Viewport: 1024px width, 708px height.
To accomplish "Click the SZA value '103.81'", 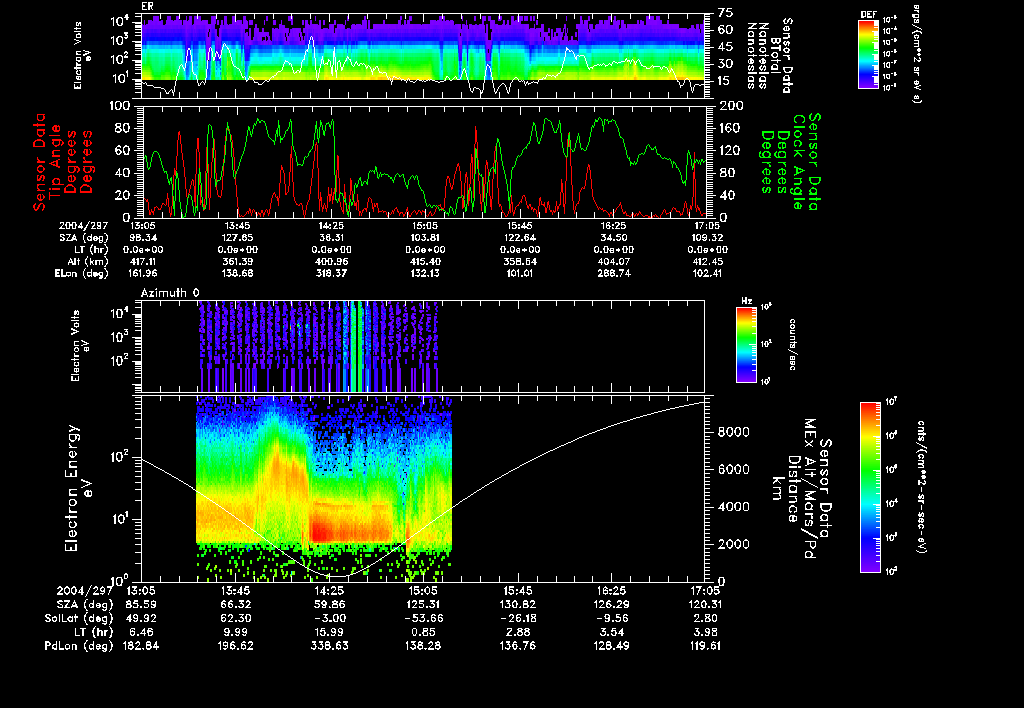I will [425, 238].
